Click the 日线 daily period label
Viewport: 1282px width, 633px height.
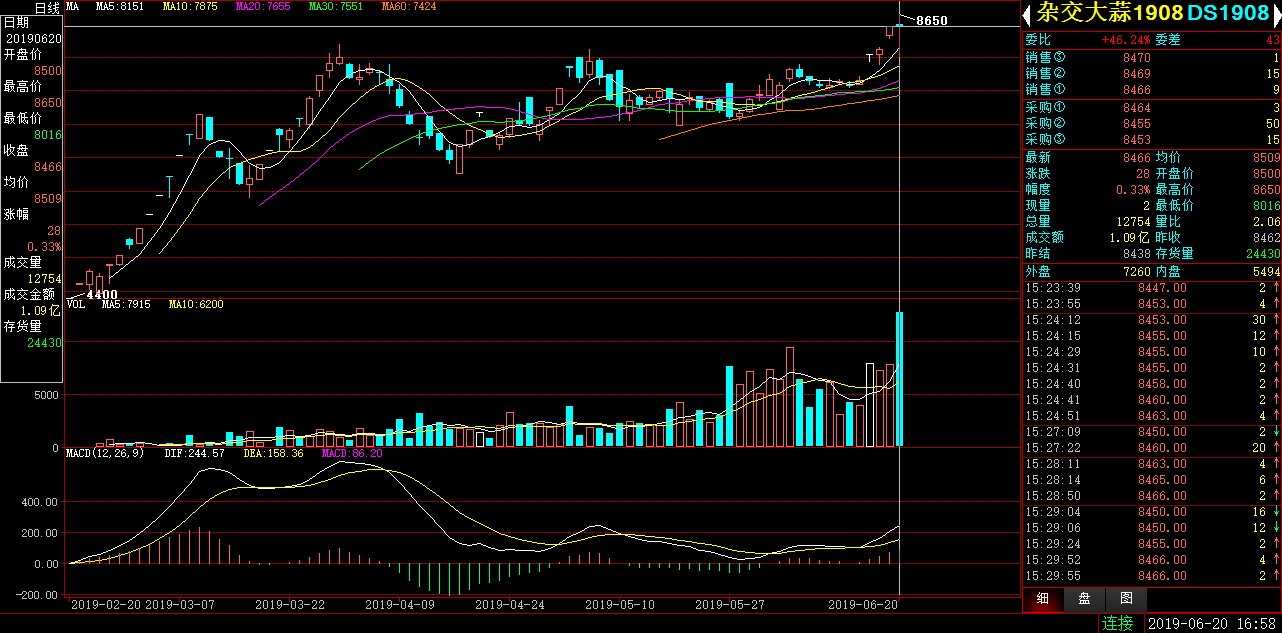48,7
